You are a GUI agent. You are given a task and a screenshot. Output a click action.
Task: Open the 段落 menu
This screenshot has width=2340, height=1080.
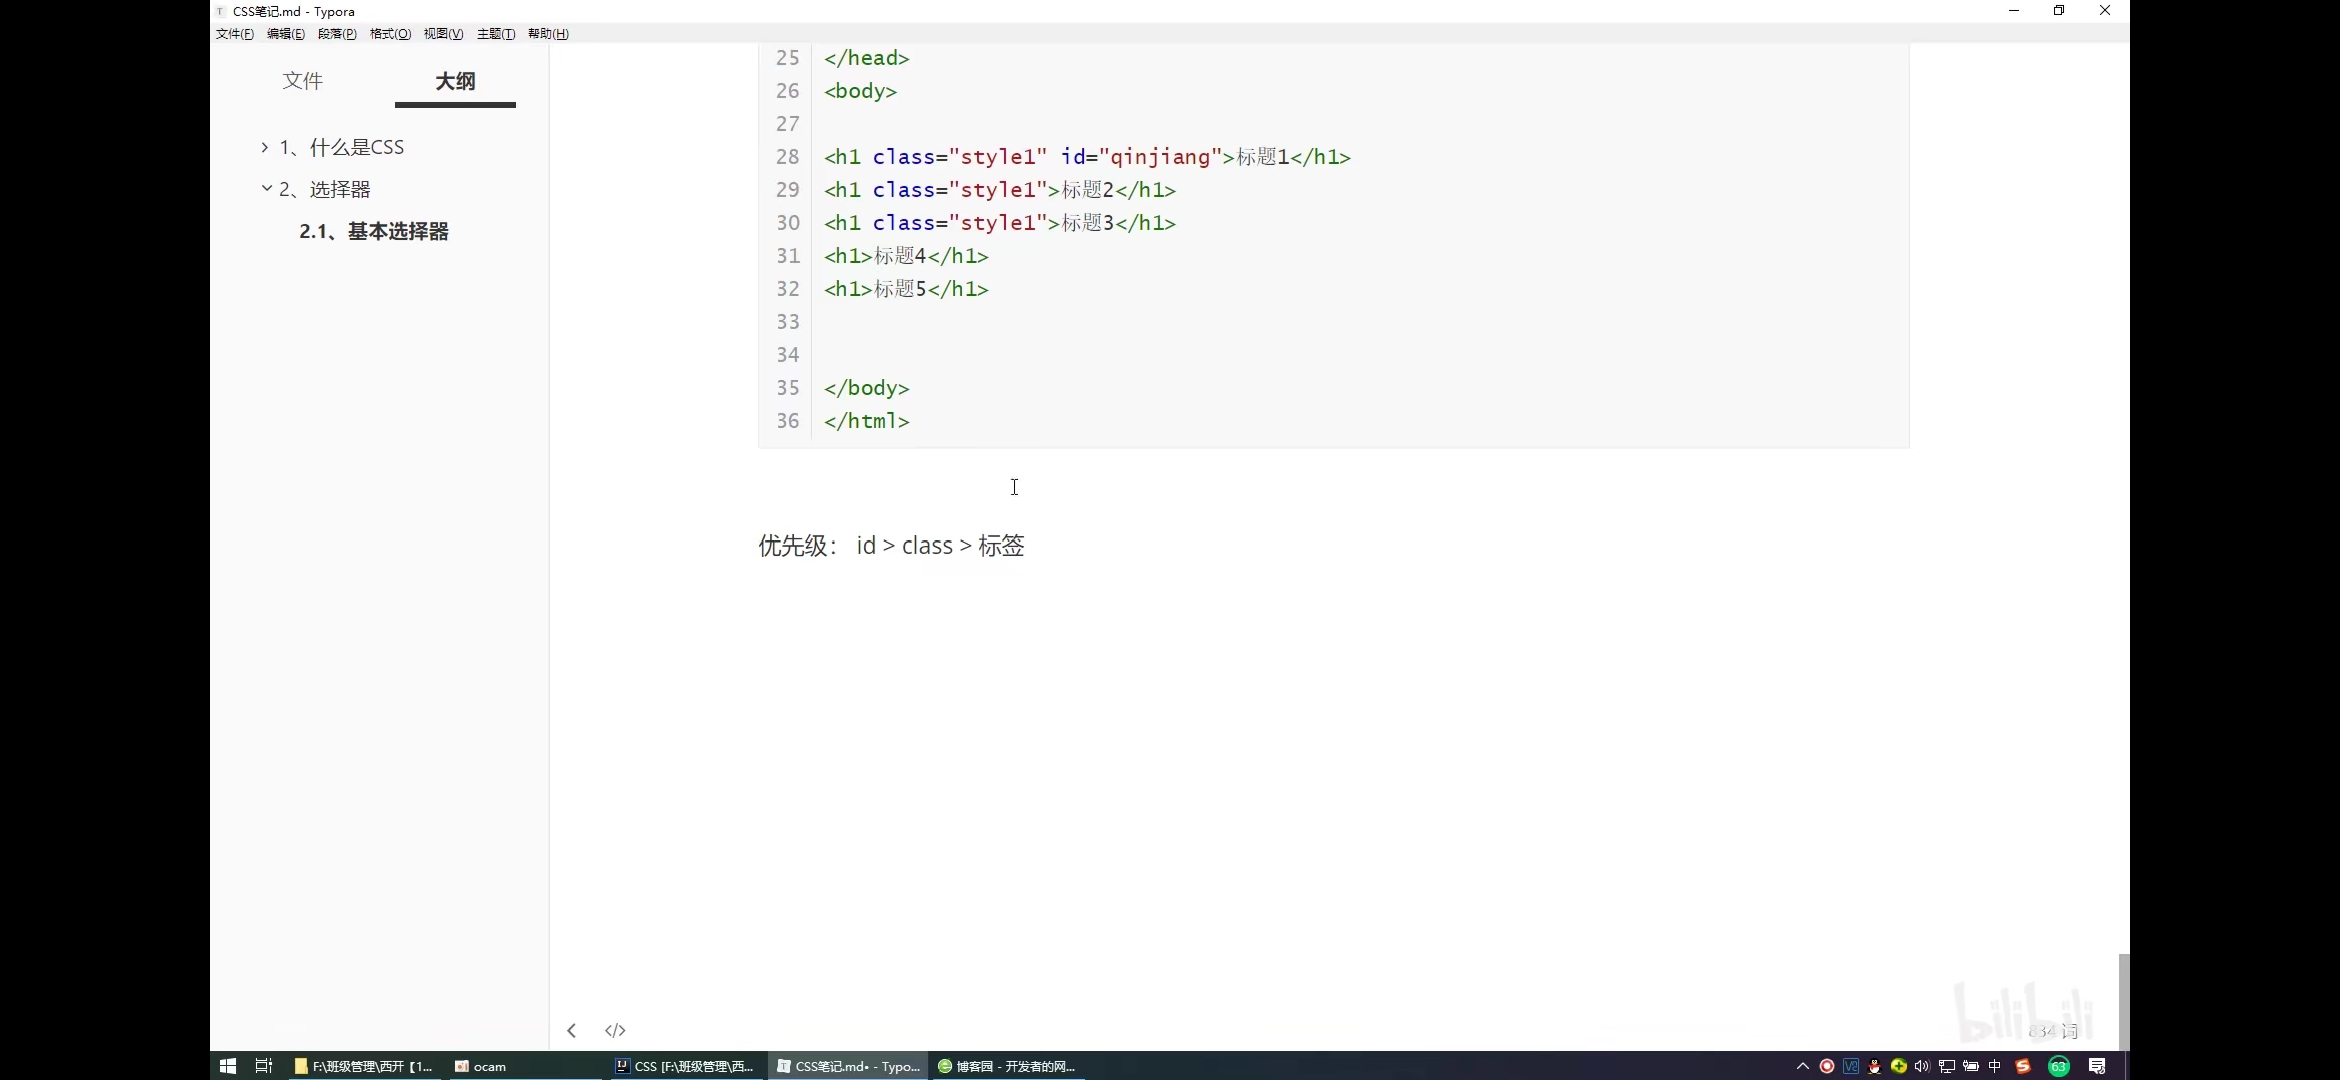click(337, 34)
